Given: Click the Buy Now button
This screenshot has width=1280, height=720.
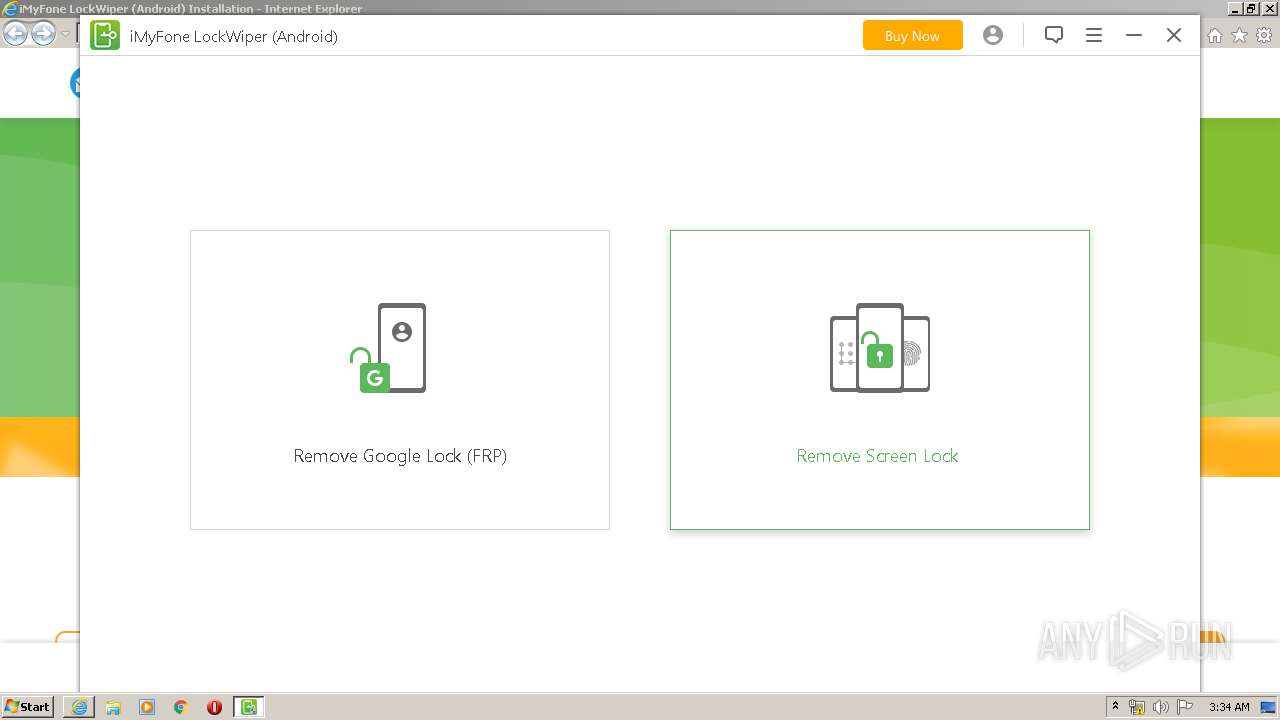Looking at the screenshot, I should 912,36.
